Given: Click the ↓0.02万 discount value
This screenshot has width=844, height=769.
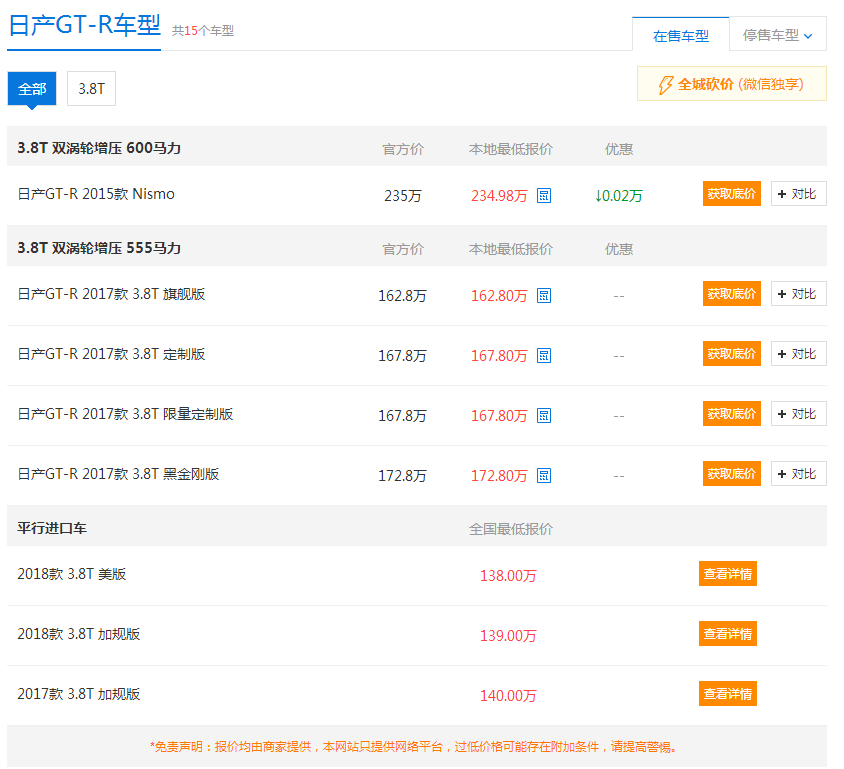Looking at the screenshot, I should click(619, 196).
